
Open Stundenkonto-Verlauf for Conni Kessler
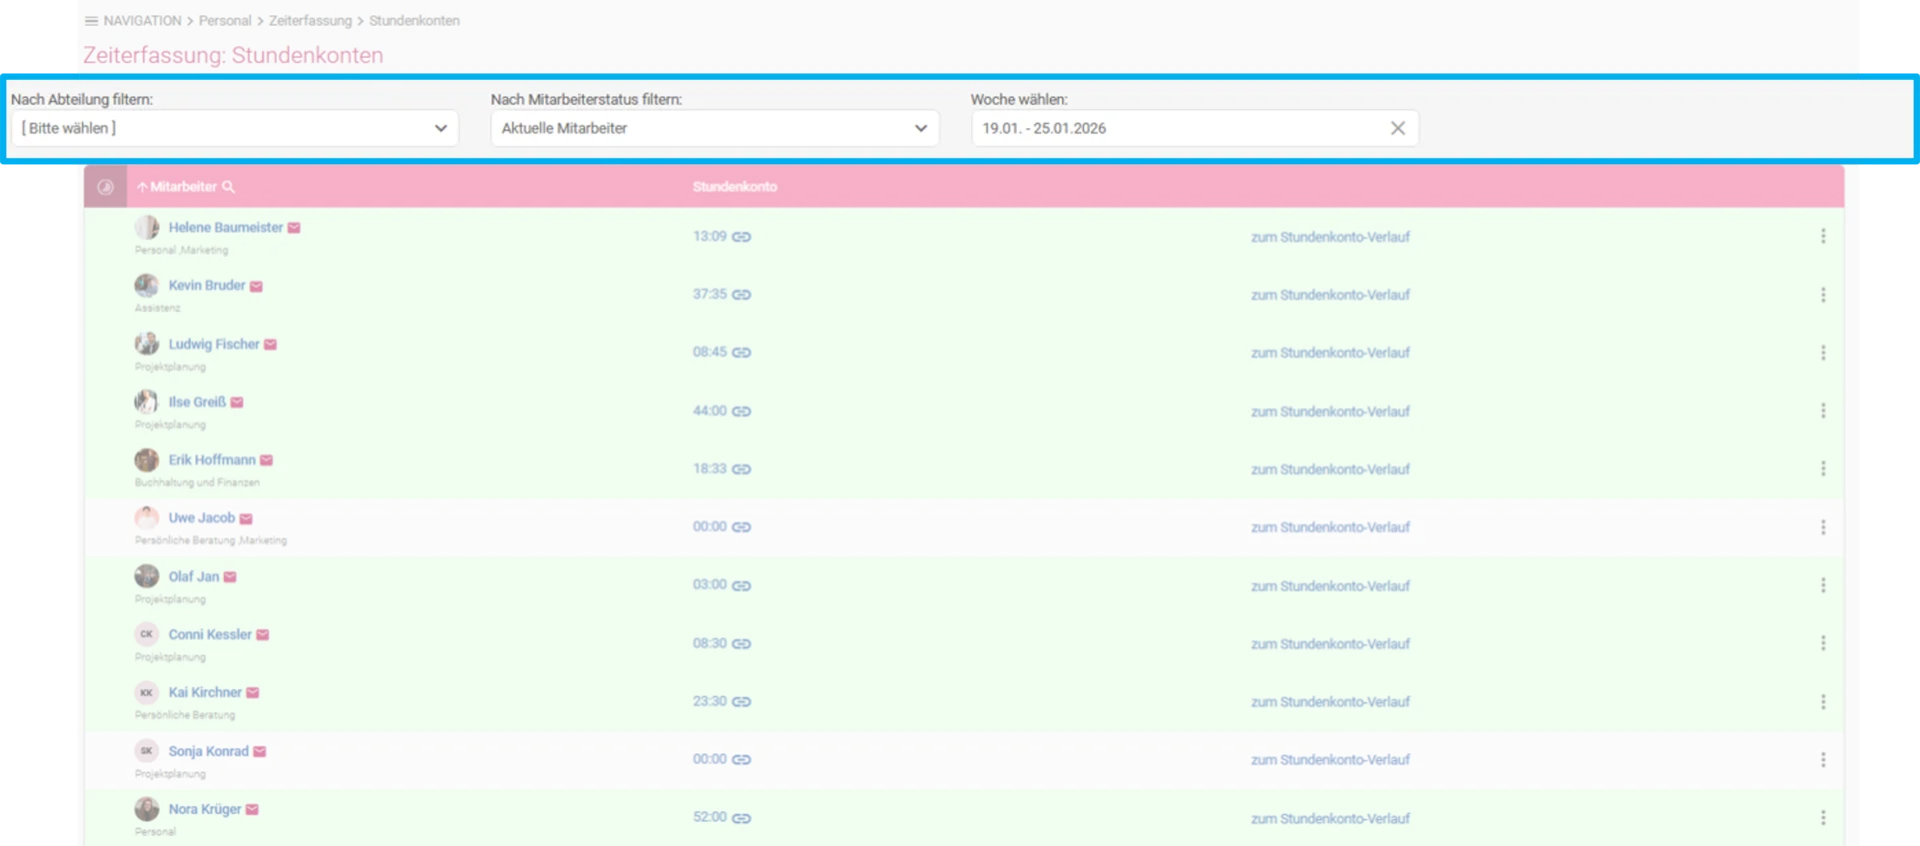[1330, 644]
